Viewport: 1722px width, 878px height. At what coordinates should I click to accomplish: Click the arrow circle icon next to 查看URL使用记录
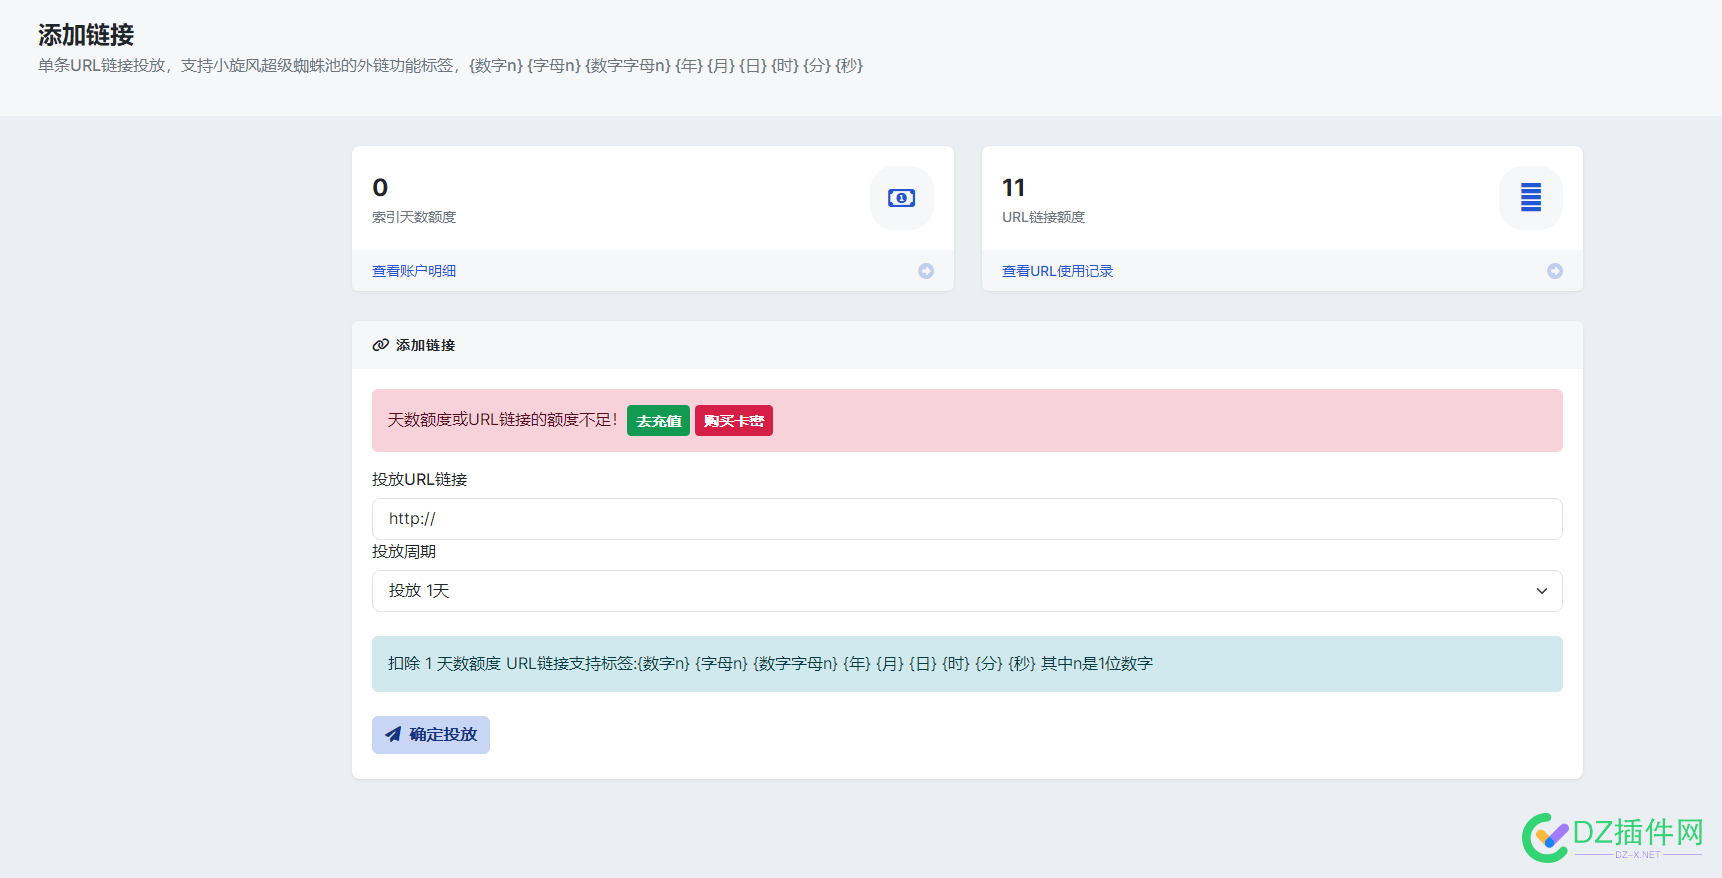(1555, 271)
